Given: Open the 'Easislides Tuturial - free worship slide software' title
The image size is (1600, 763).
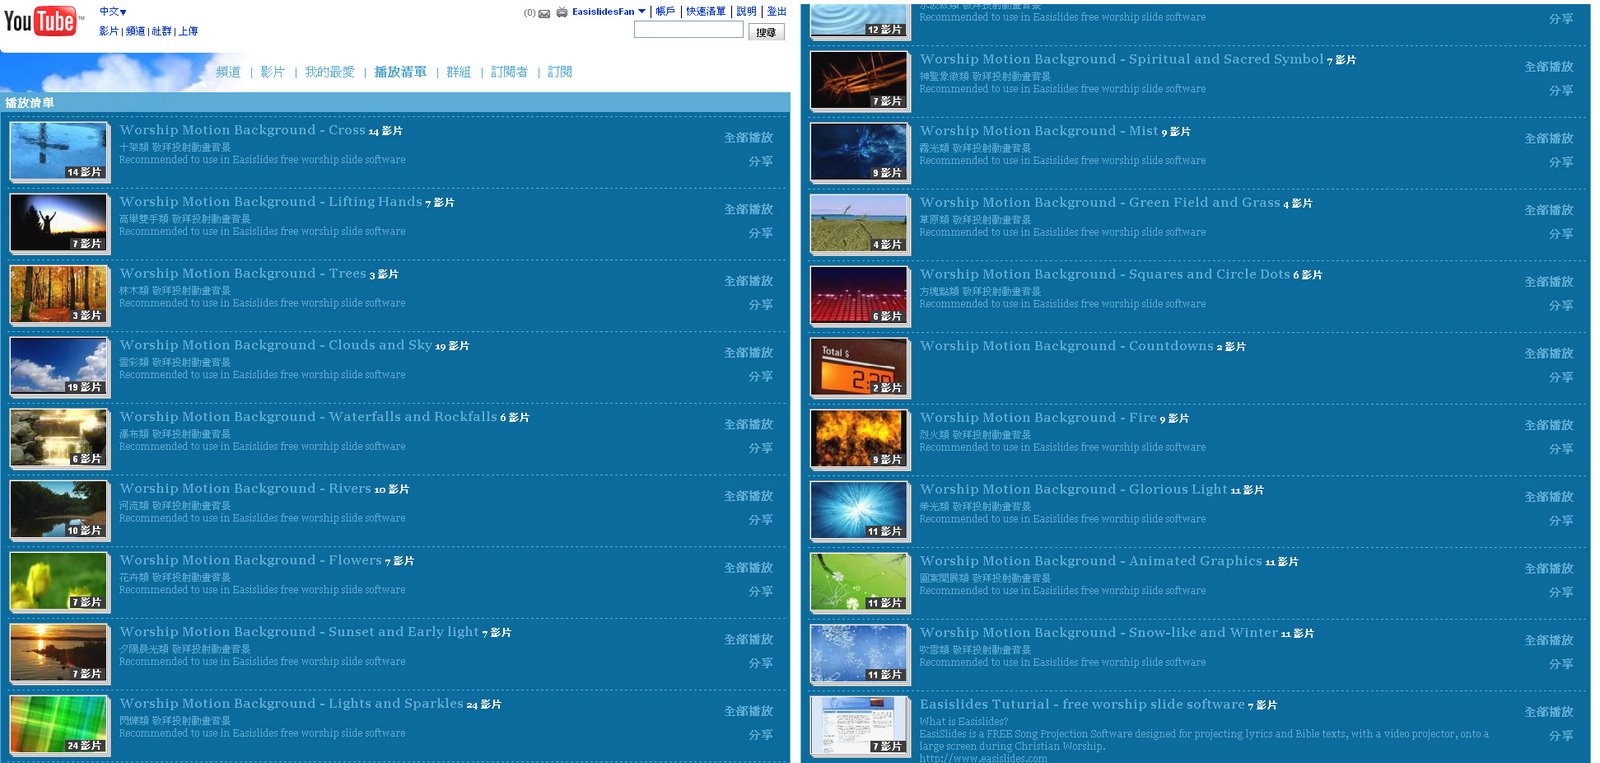Looking at the screenshot, I should (x=1082, y=704).
